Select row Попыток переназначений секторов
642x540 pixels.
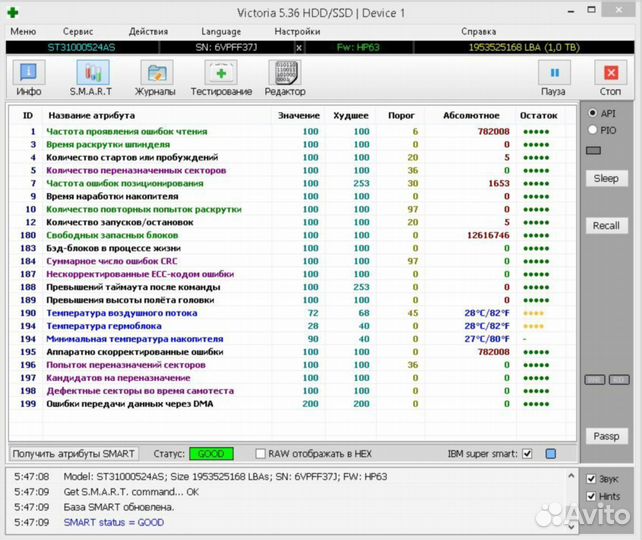pos(292,365)
